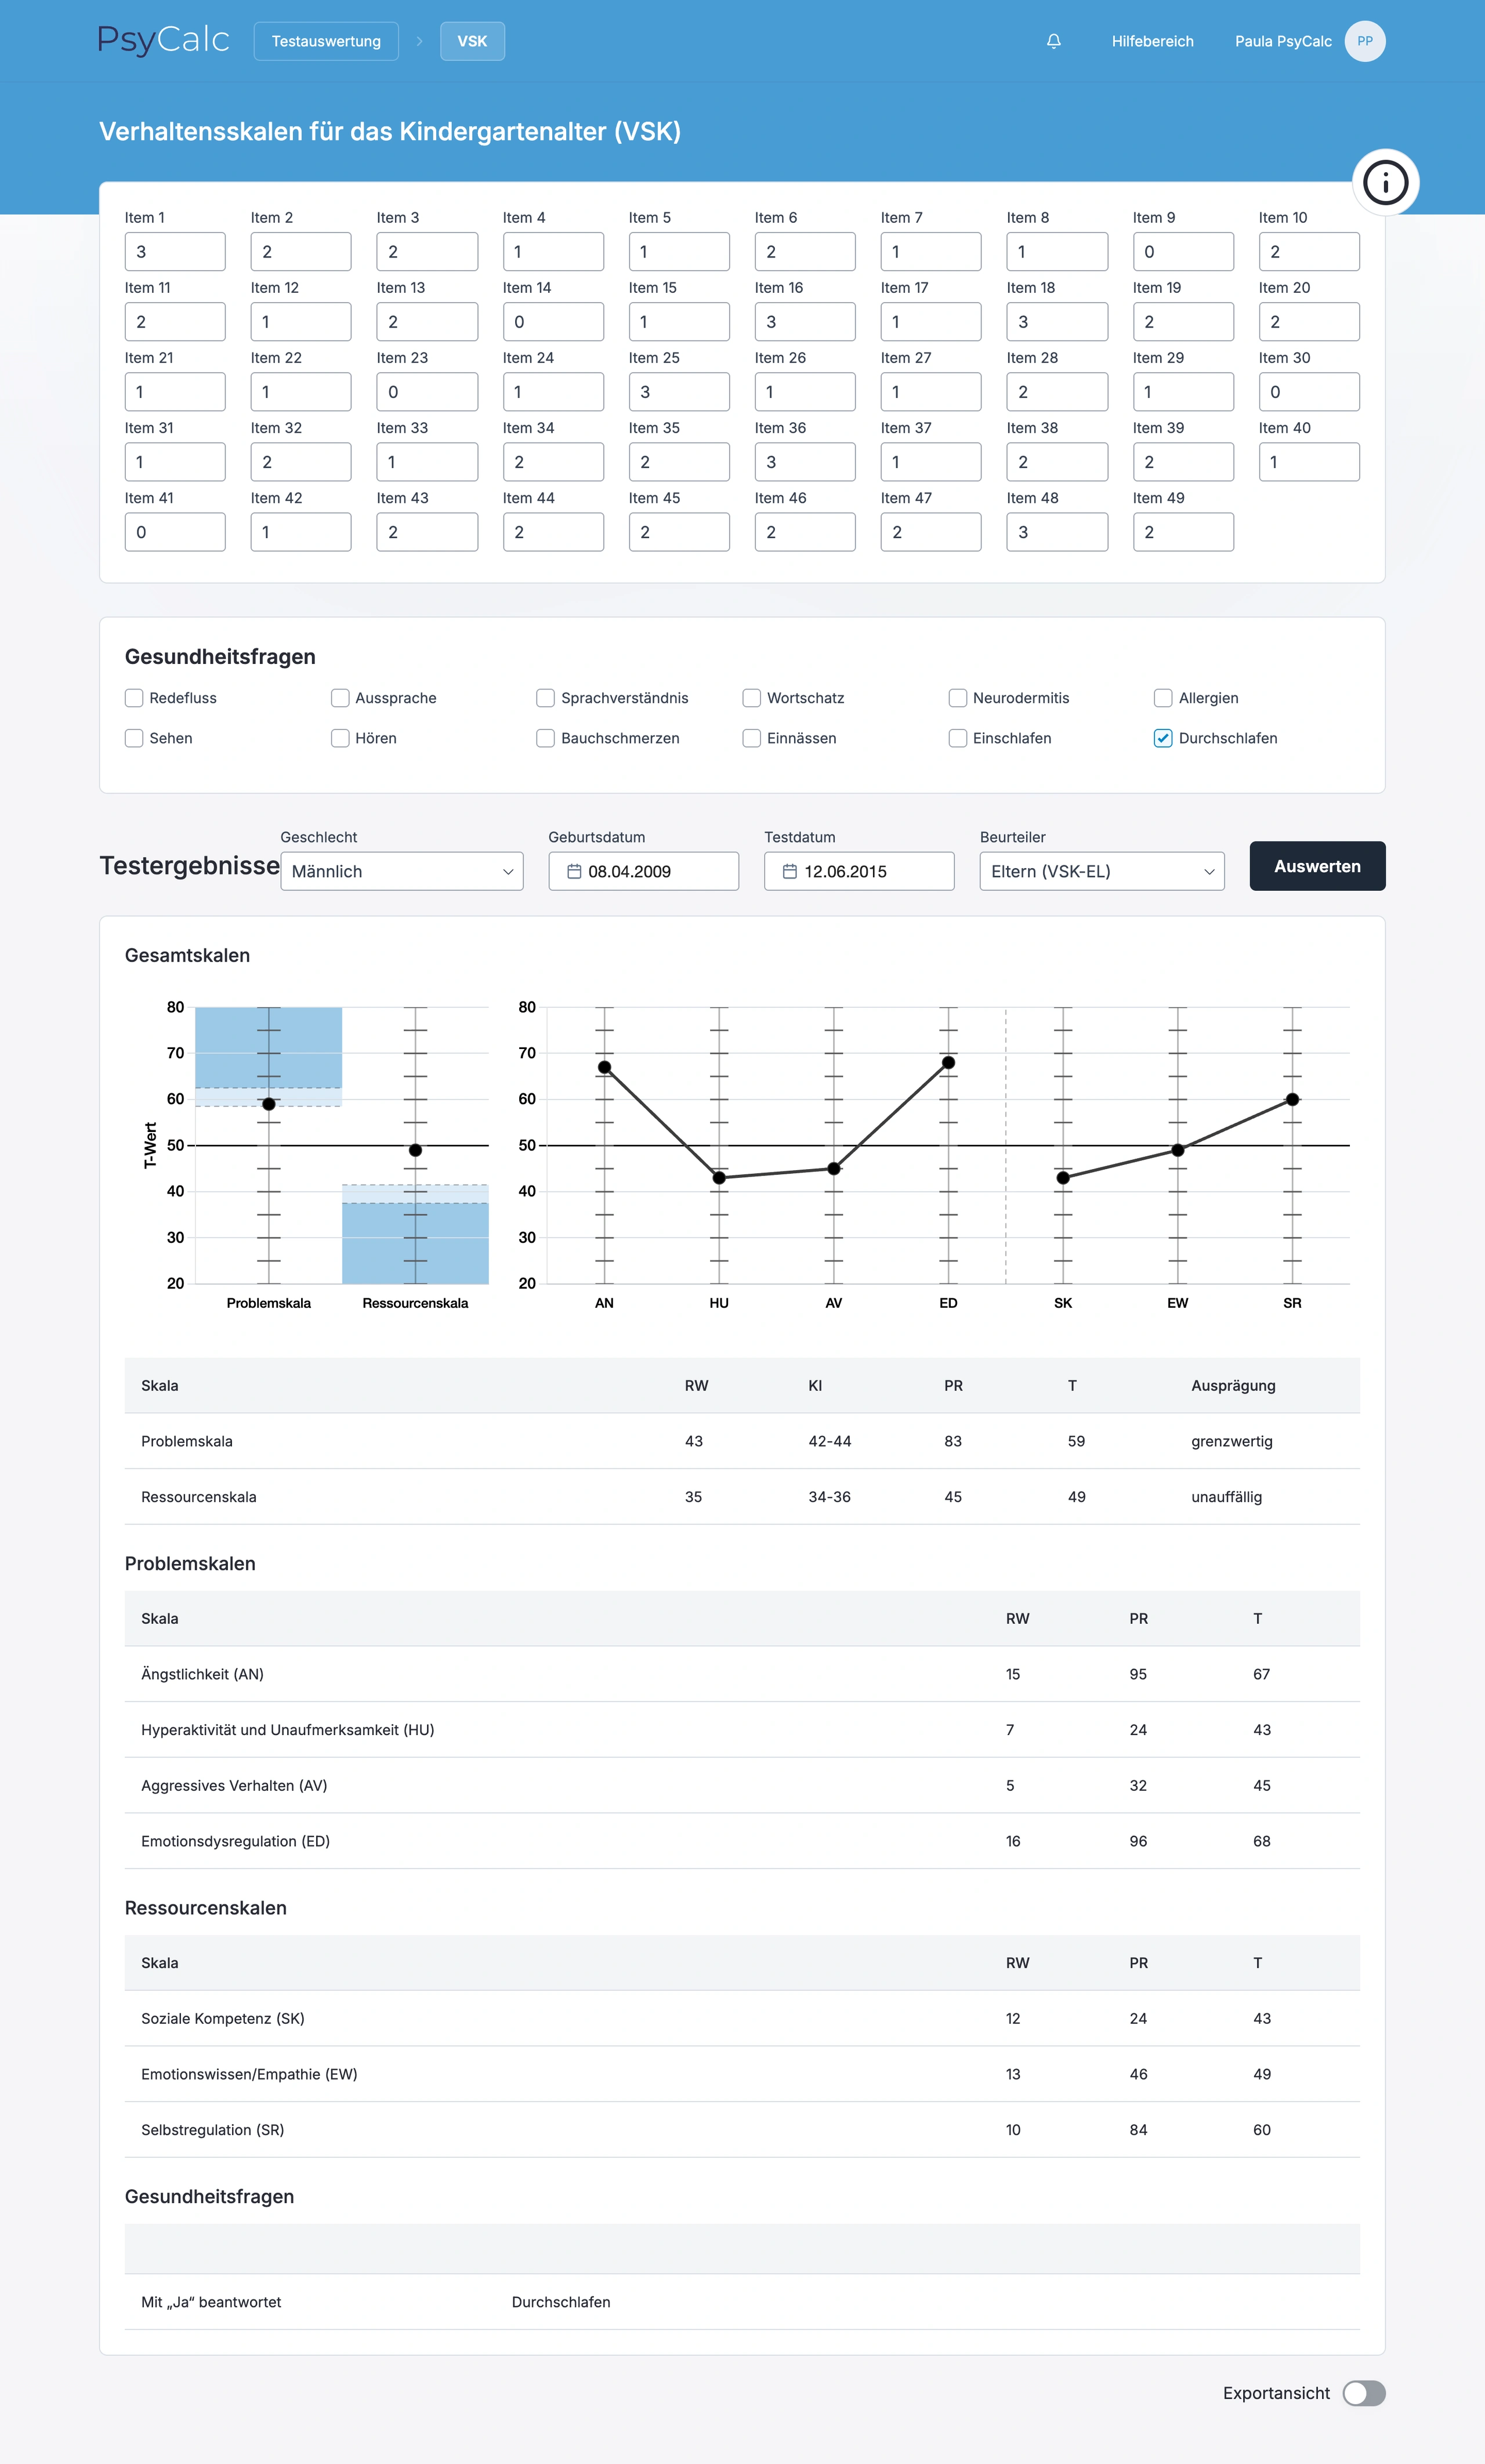Image resolution: width=1485 pixels, height=2464 pixels.
Task: Open the info circle icon
Action: pos(1385,183)
